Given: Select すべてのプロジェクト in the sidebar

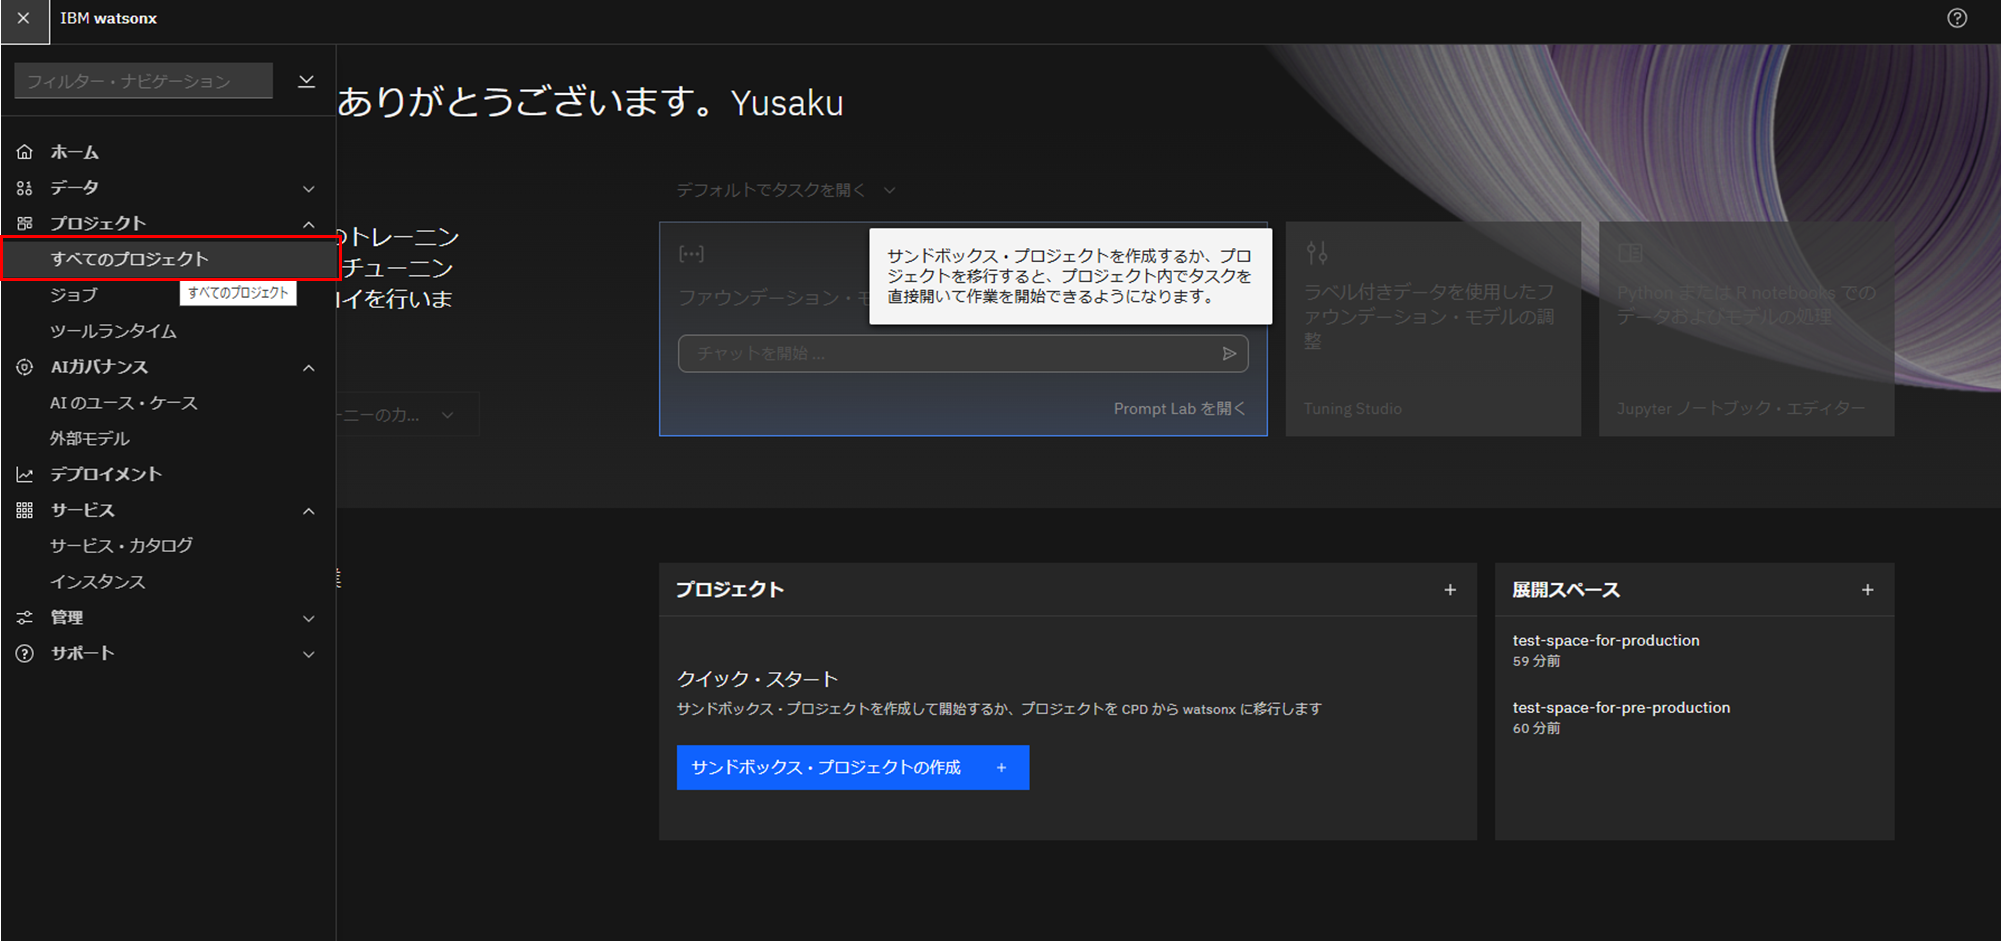Looking at the screenshot, I should pos(170,259).
